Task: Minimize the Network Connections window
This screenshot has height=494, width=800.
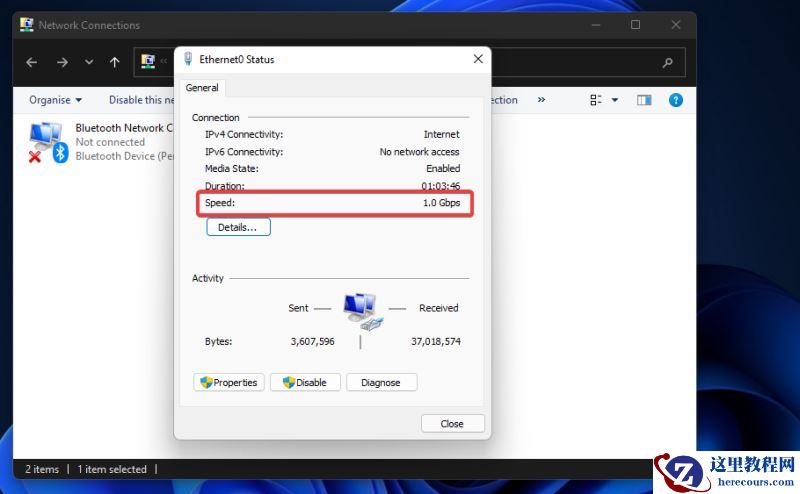Action: click(596, 24)
